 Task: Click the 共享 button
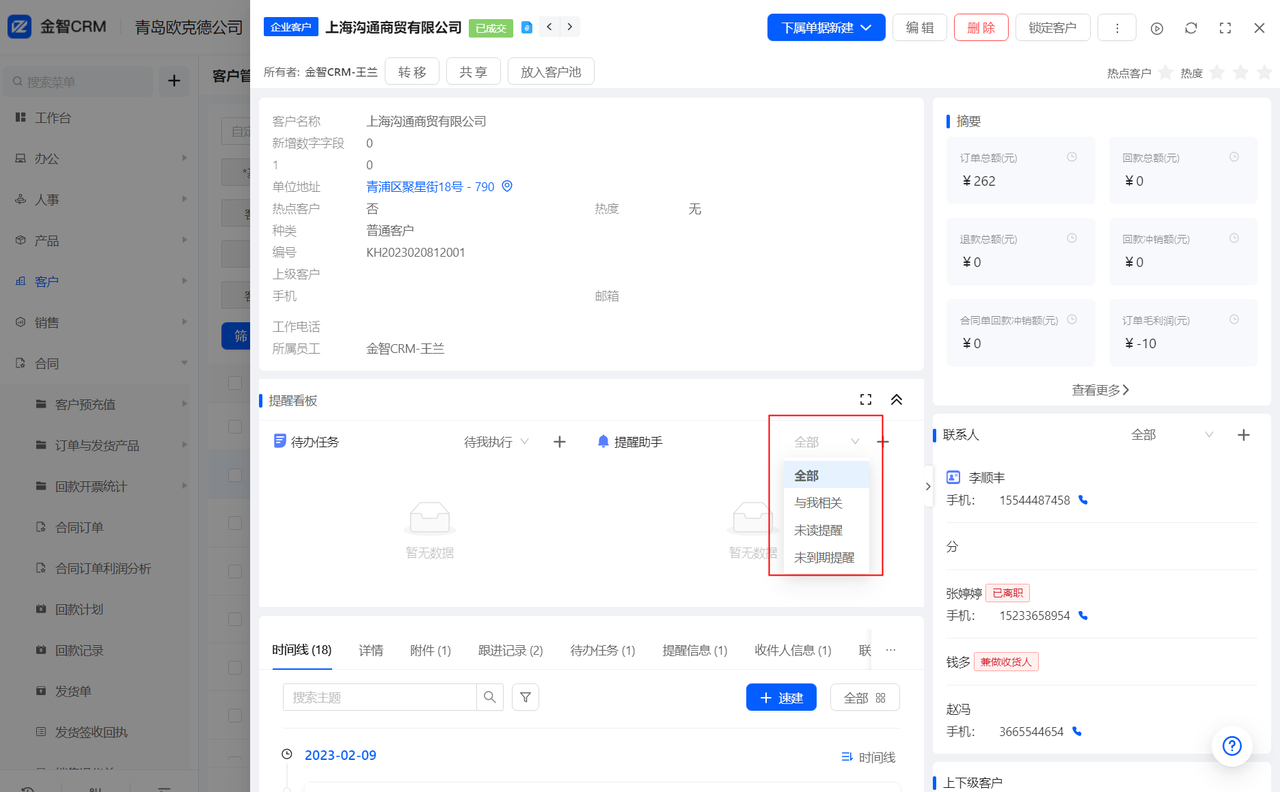[x=474, y=71]
